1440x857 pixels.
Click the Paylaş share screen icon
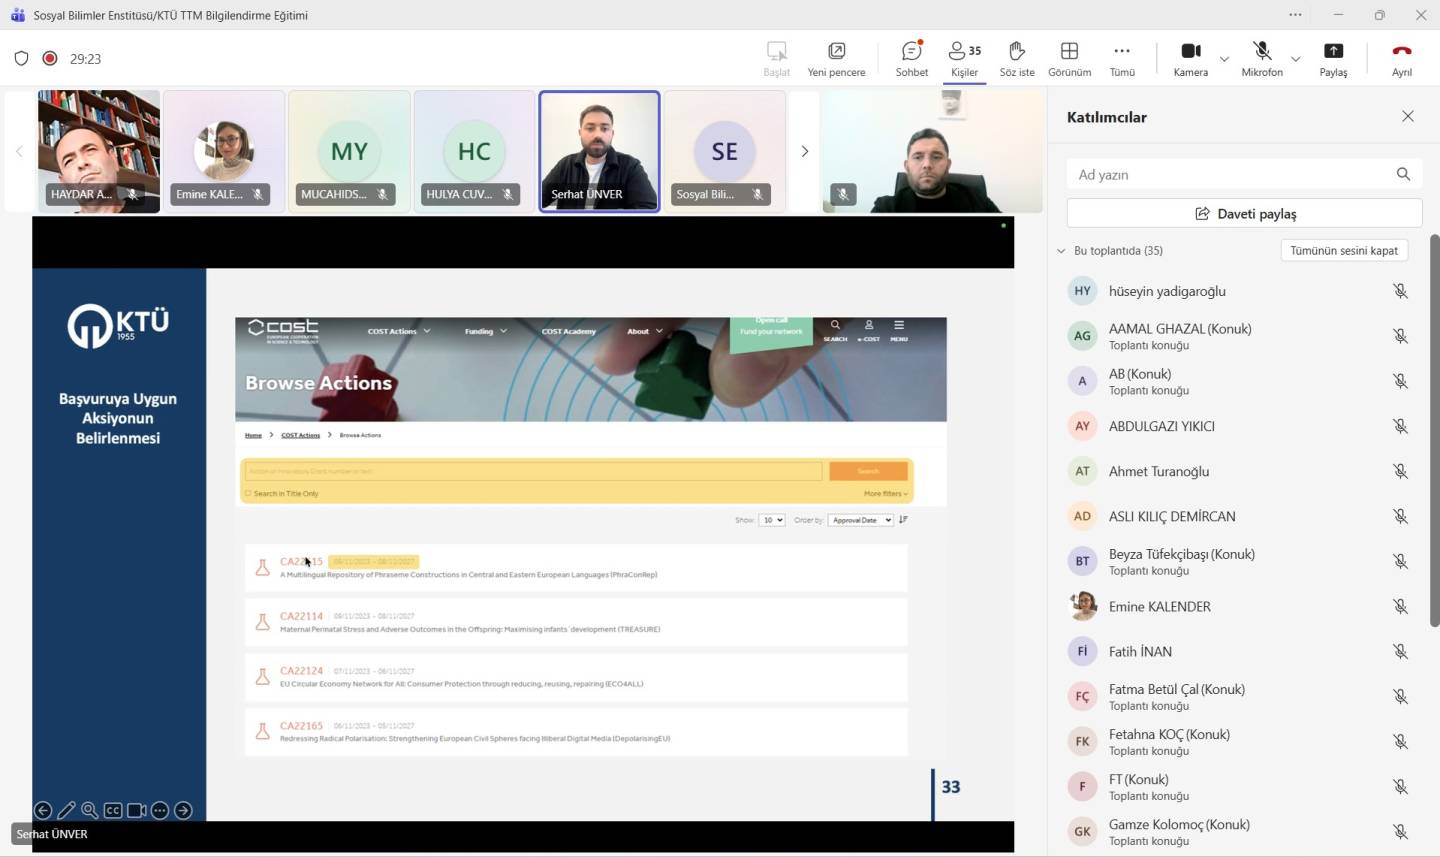coord(1332,58)
